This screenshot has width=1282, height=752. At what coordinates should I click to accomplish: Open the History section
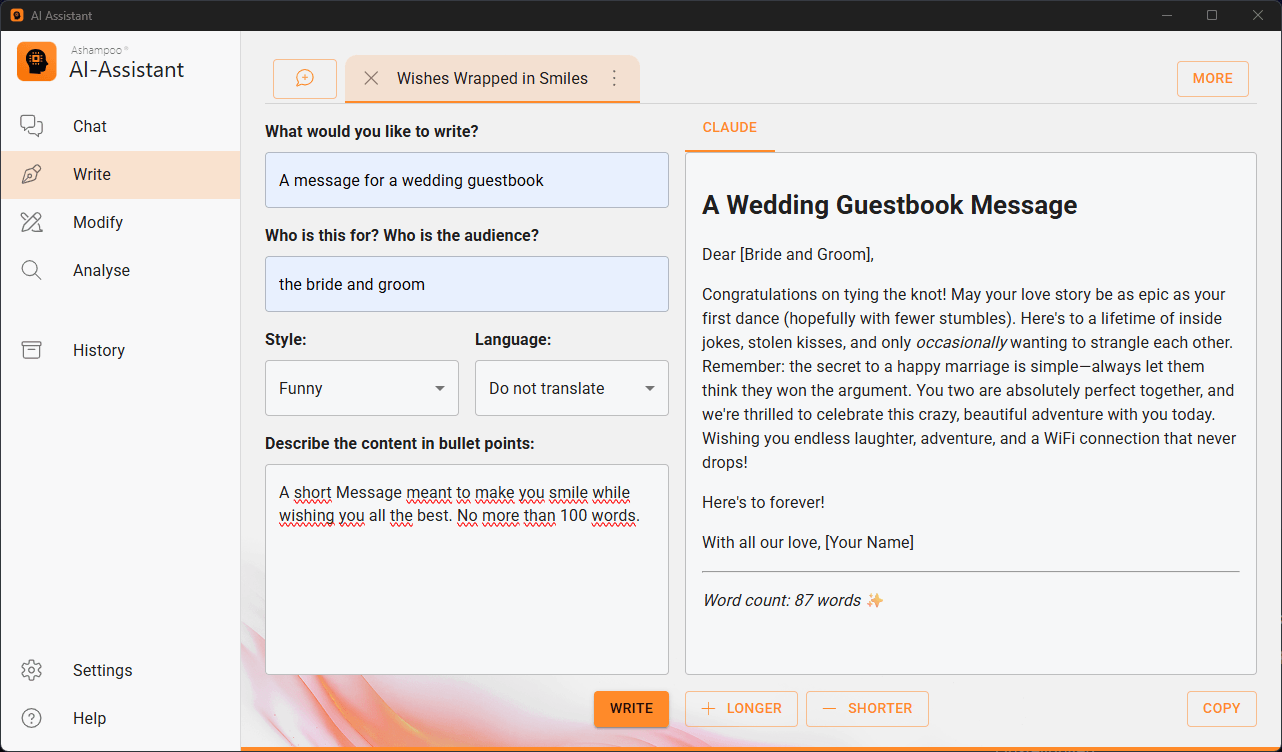(120, 350)
